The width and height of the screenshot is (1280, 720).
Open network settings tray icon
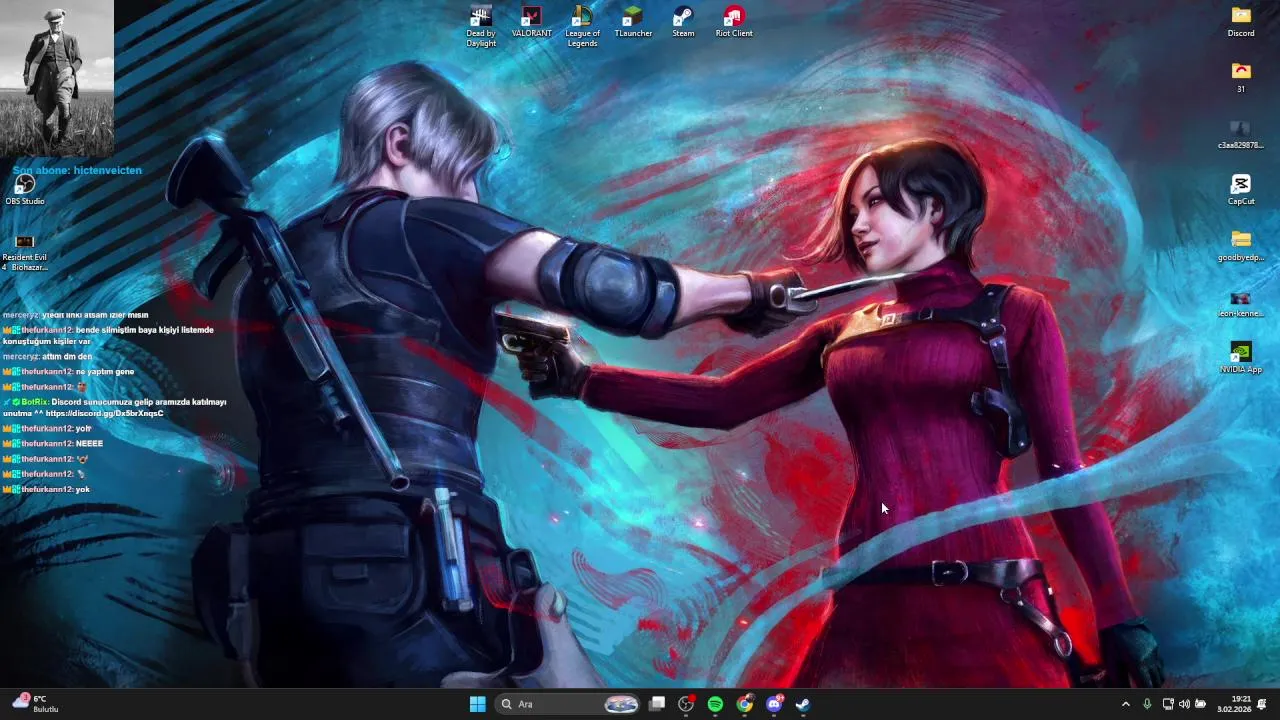click(1168, 704)
